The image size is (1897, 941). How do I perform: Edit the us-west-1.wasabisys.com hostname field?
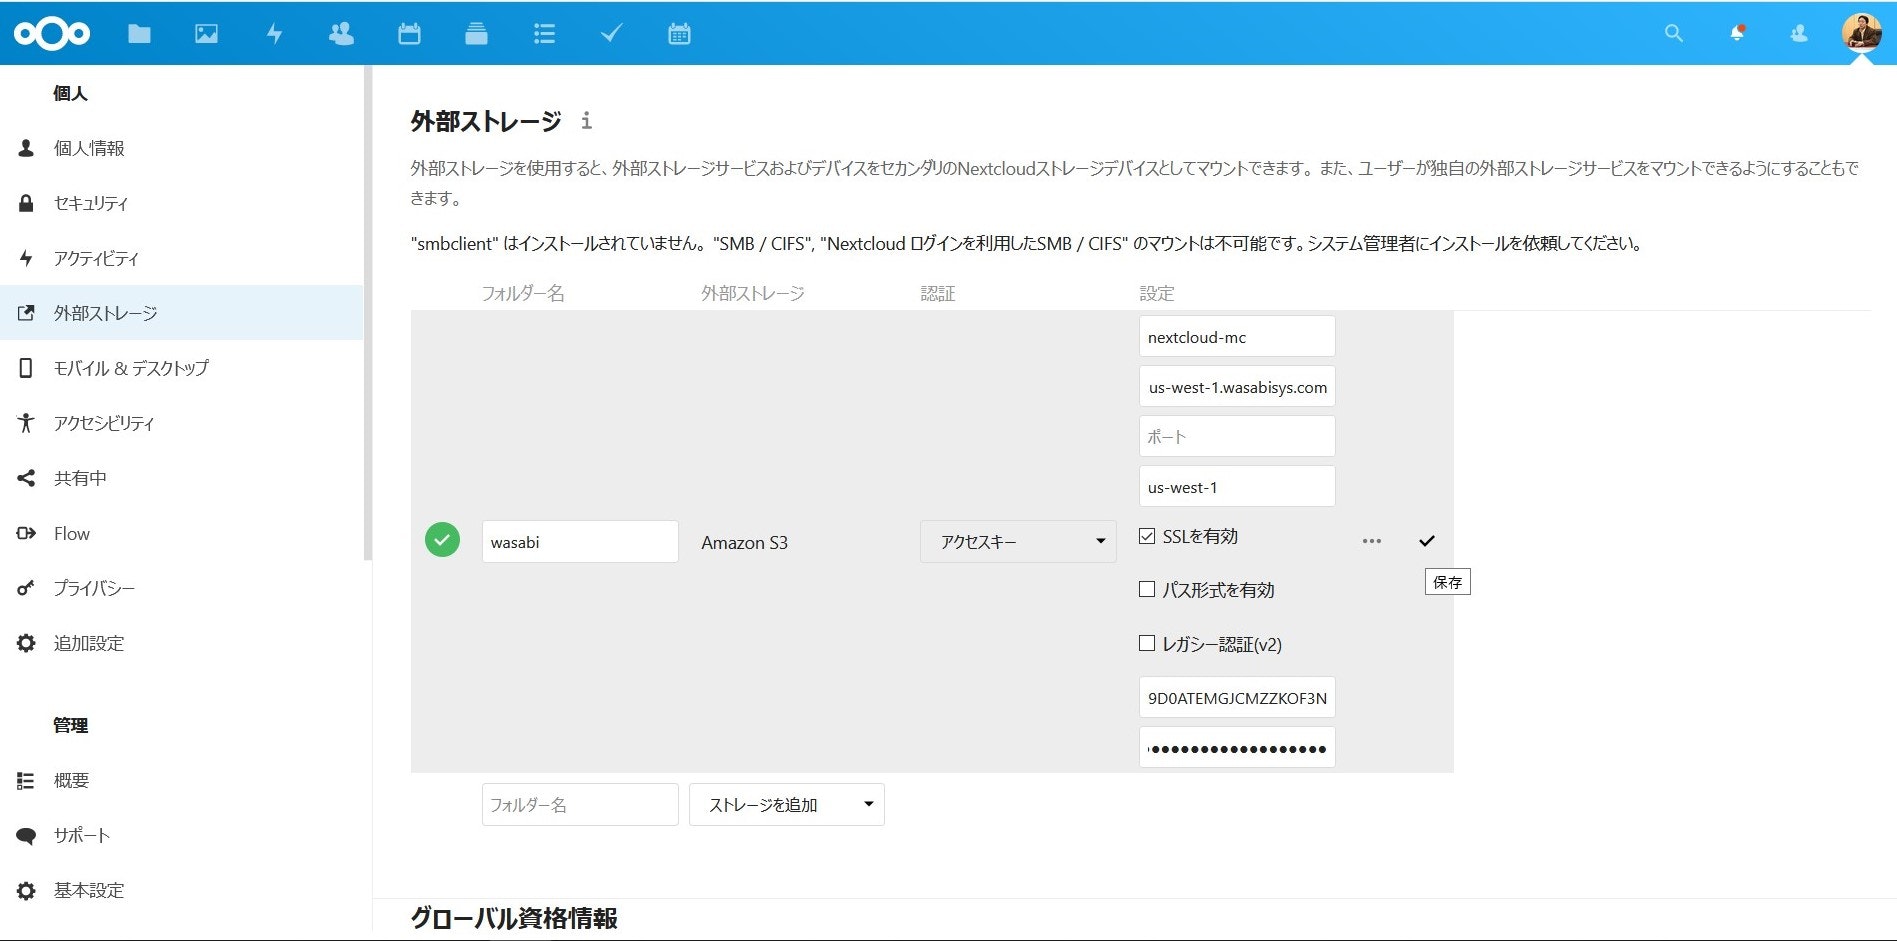click(x=1237, y=386)
